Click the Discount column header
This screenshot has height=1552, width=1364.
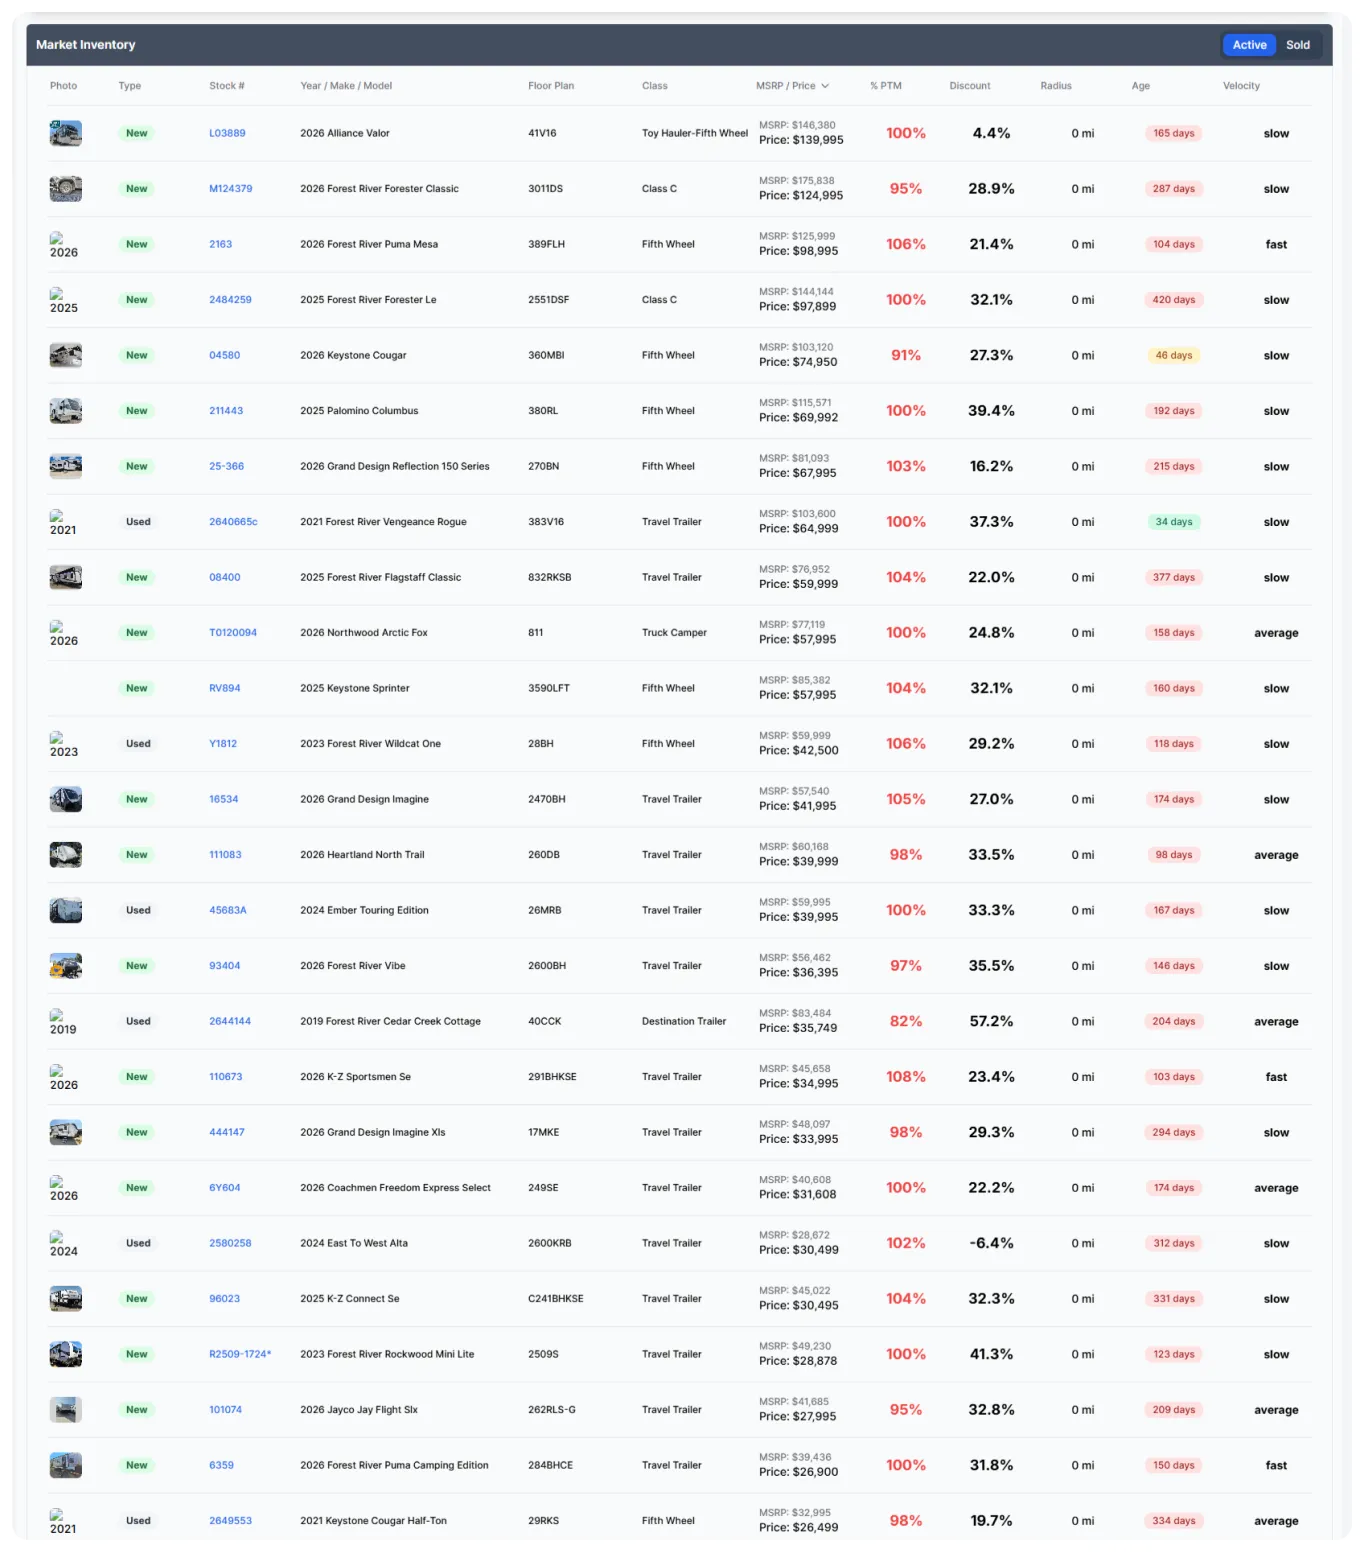click(x=969, y=86)
